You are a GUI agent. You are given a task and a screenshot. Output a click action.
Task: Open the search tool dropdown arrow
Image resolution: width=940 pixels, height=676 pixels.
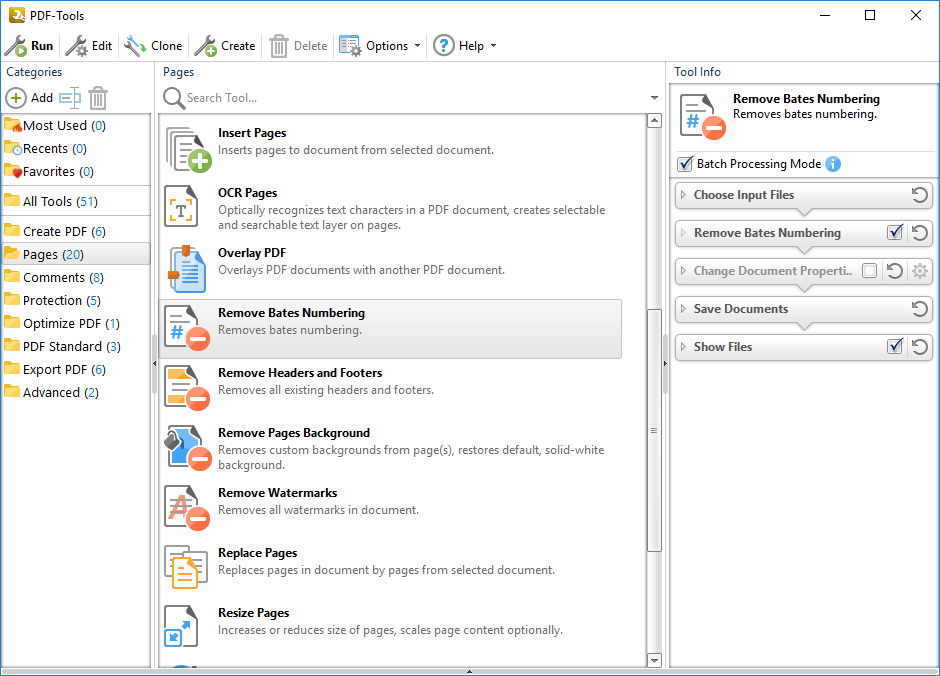654,98
